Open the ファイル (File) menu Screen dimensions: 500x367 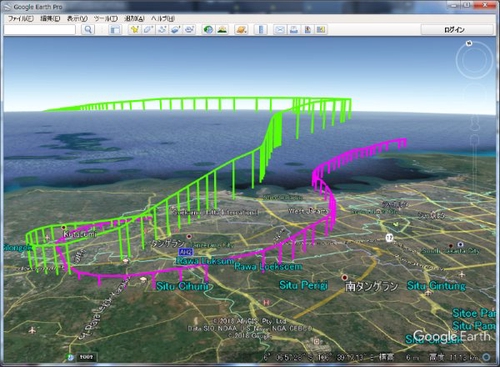(x=21, y=19)
